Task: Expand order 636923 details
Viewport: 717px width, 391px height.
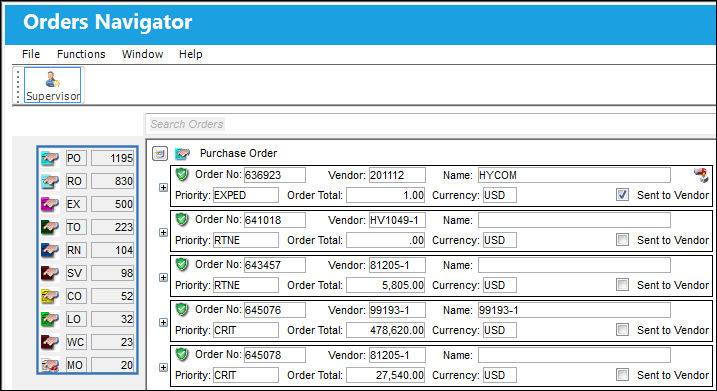Action: (163, 187)
